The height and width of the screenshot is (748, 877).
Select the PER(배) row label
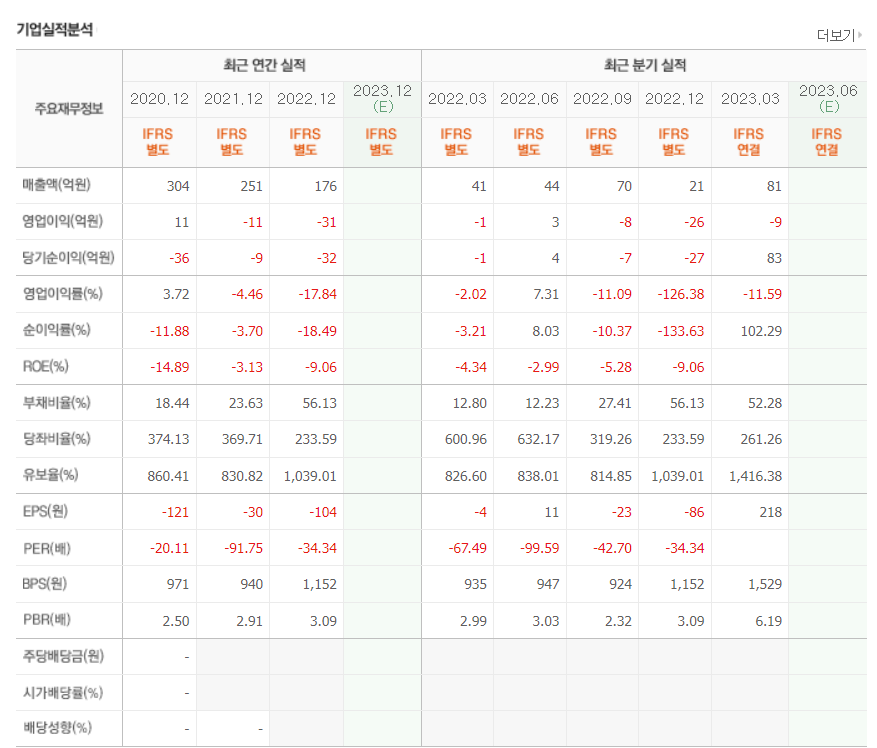click(47, 548)
